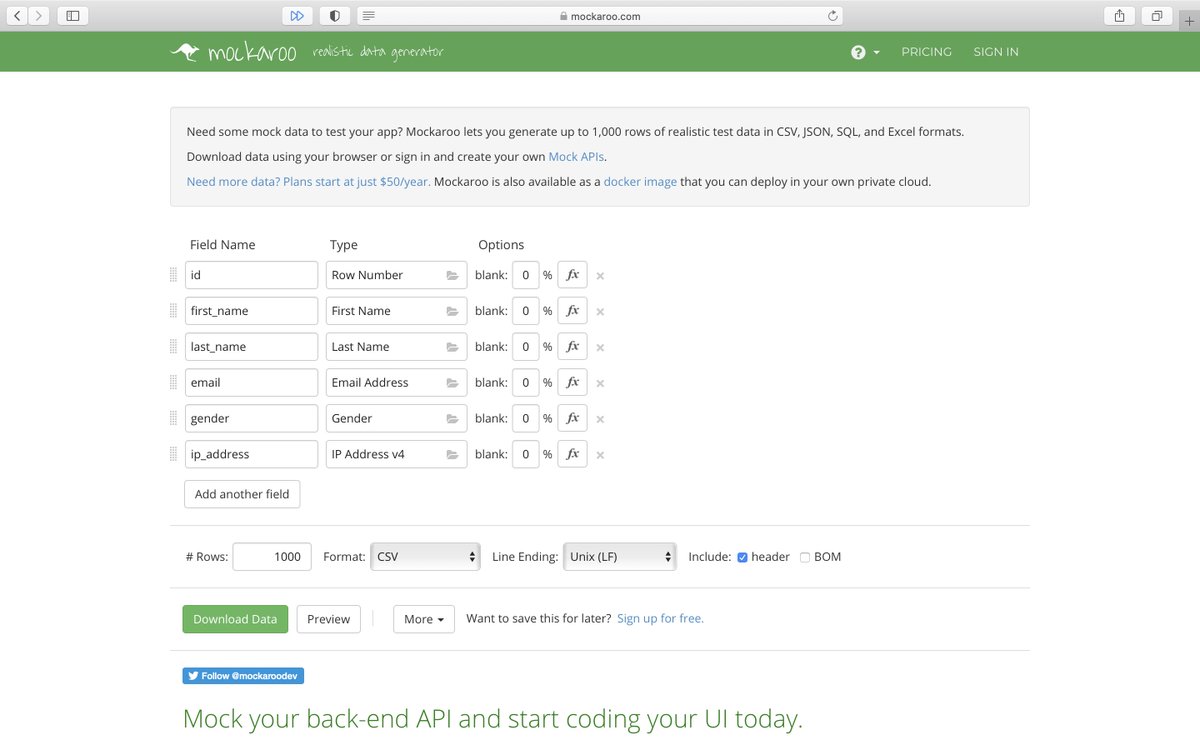Click the double-arrow extension icon in toolbar
The height and width of the screenshot is (750, 1200).
pyautogui.click(x=297, y=16)
